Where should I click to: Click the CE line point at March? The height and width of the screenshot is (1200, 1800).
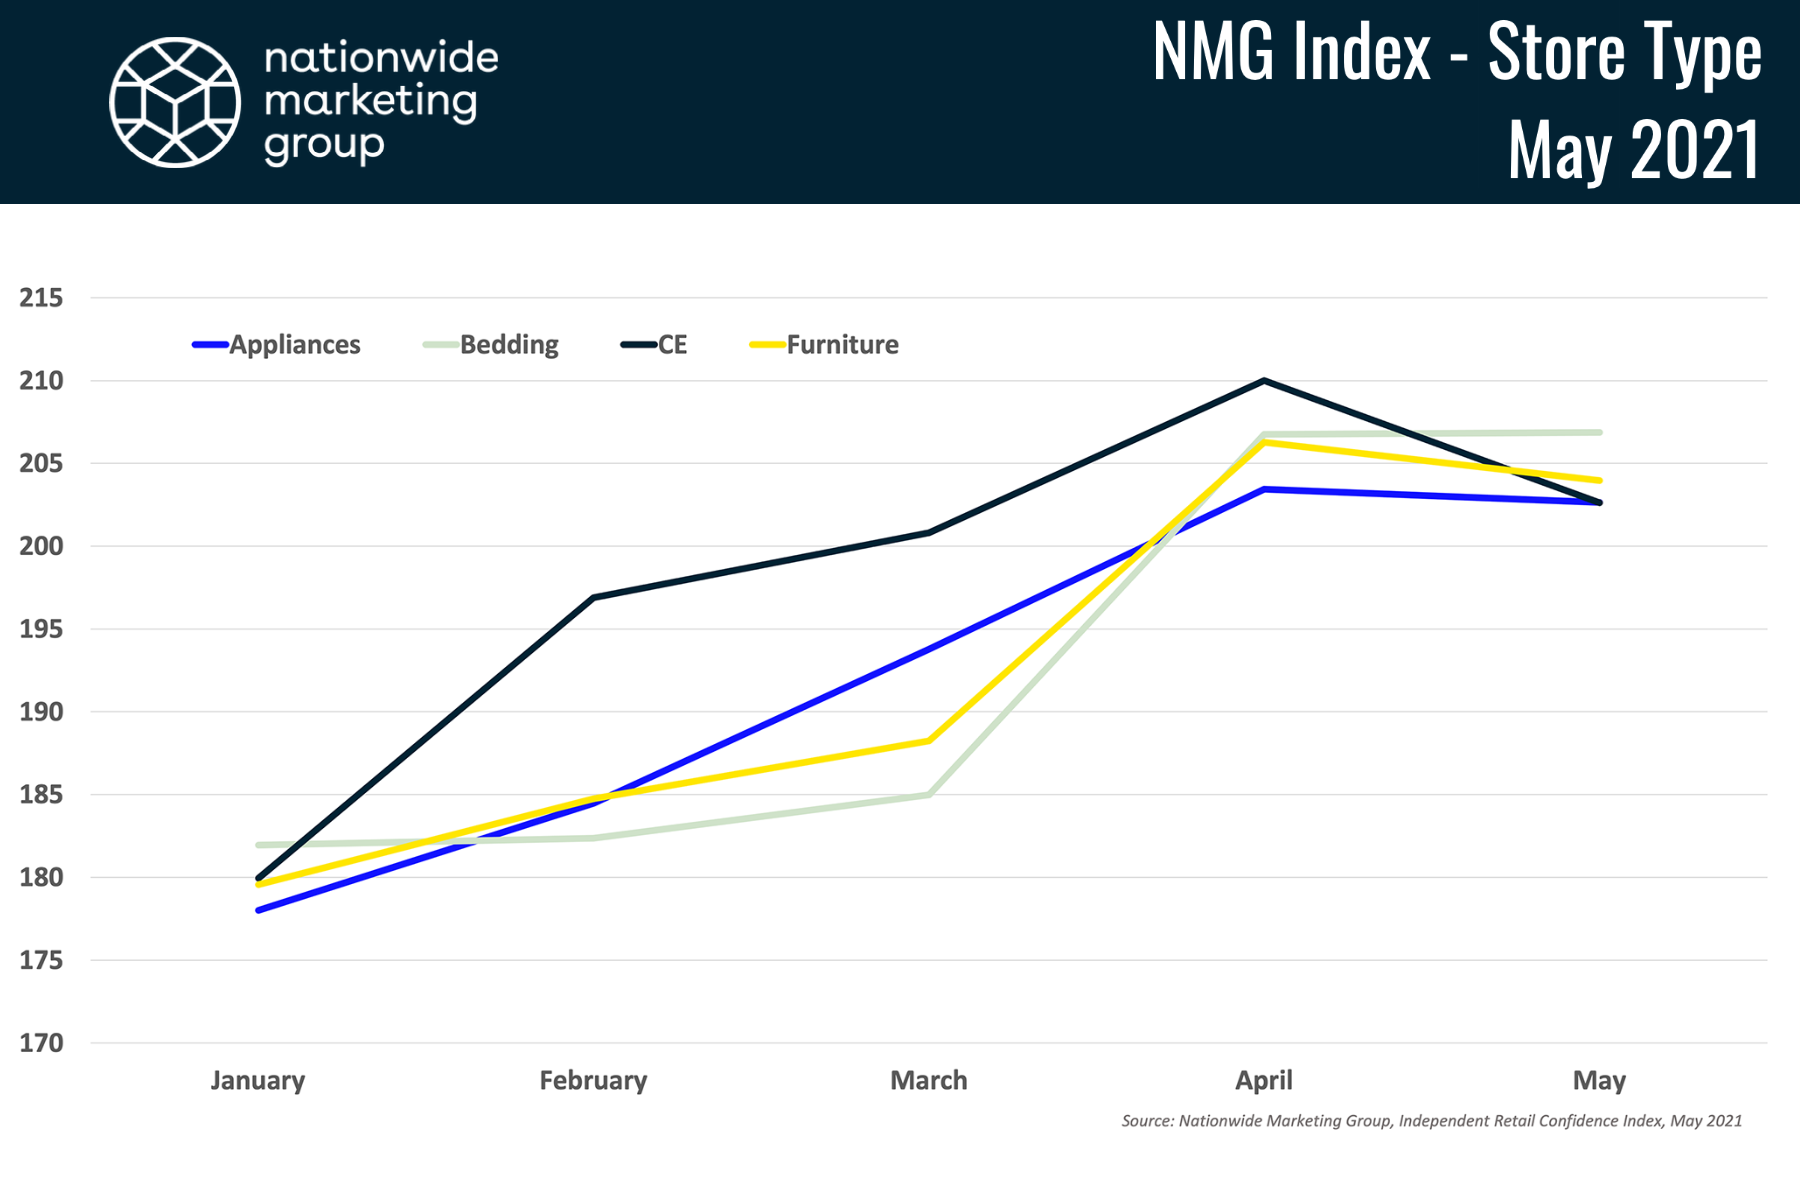(x=929, y=533)
